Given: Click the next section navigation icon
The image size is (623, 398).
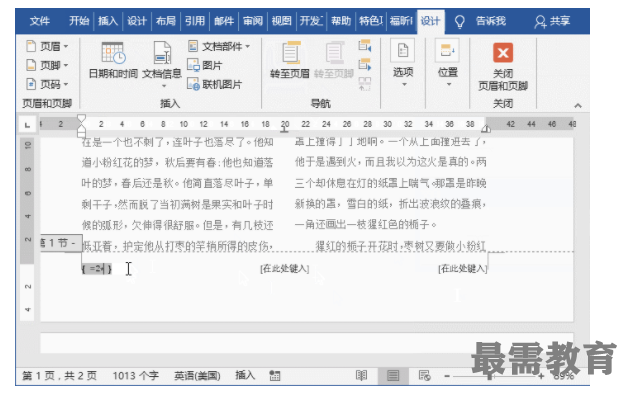Looking at the screenshot, I should coord(365,64).
